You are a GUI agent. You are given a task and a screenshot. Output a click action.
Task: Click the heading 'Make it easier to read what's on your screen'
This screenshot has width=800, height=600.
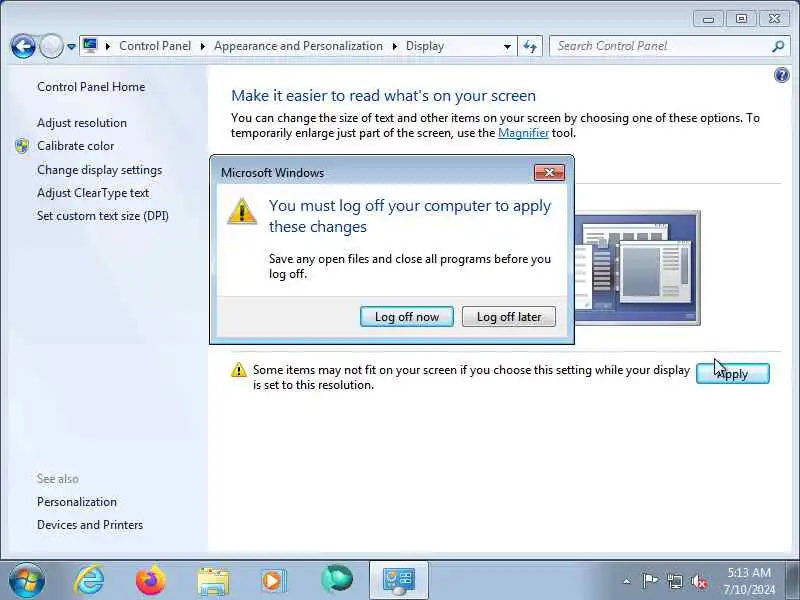tap(383, 96)
